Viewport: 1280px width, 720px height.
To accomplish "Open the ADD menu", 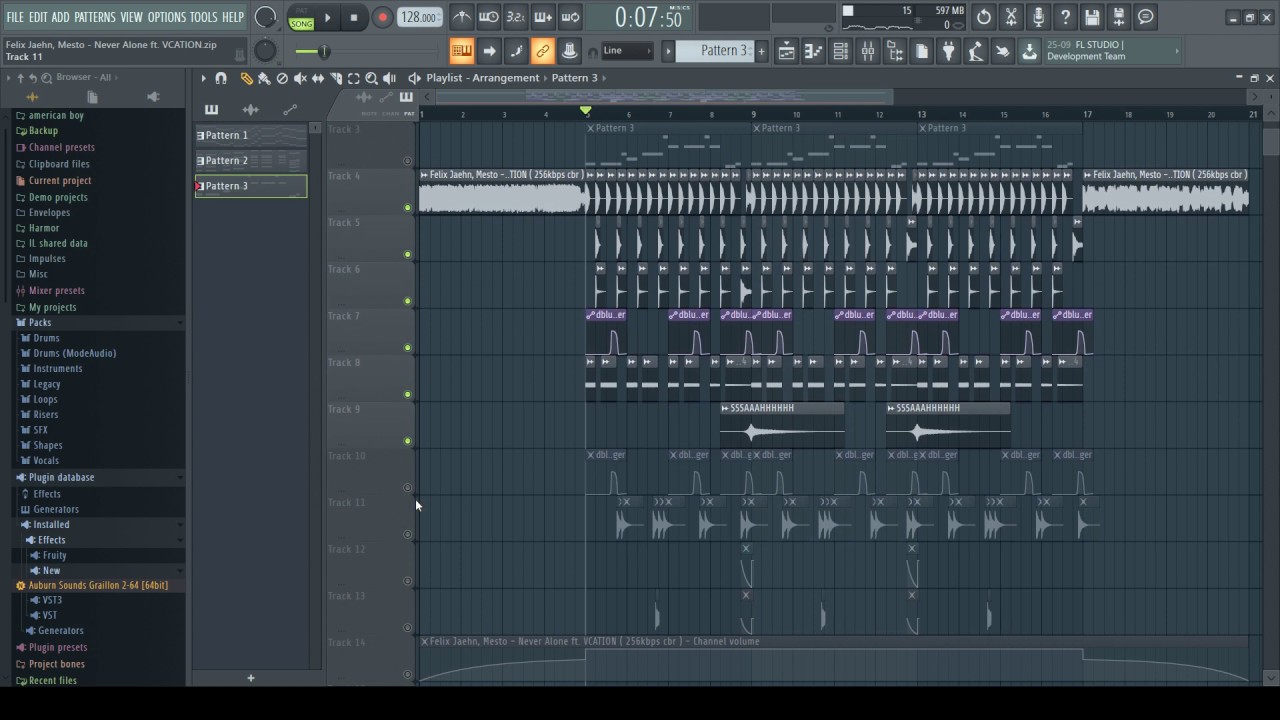I will 61,17.
